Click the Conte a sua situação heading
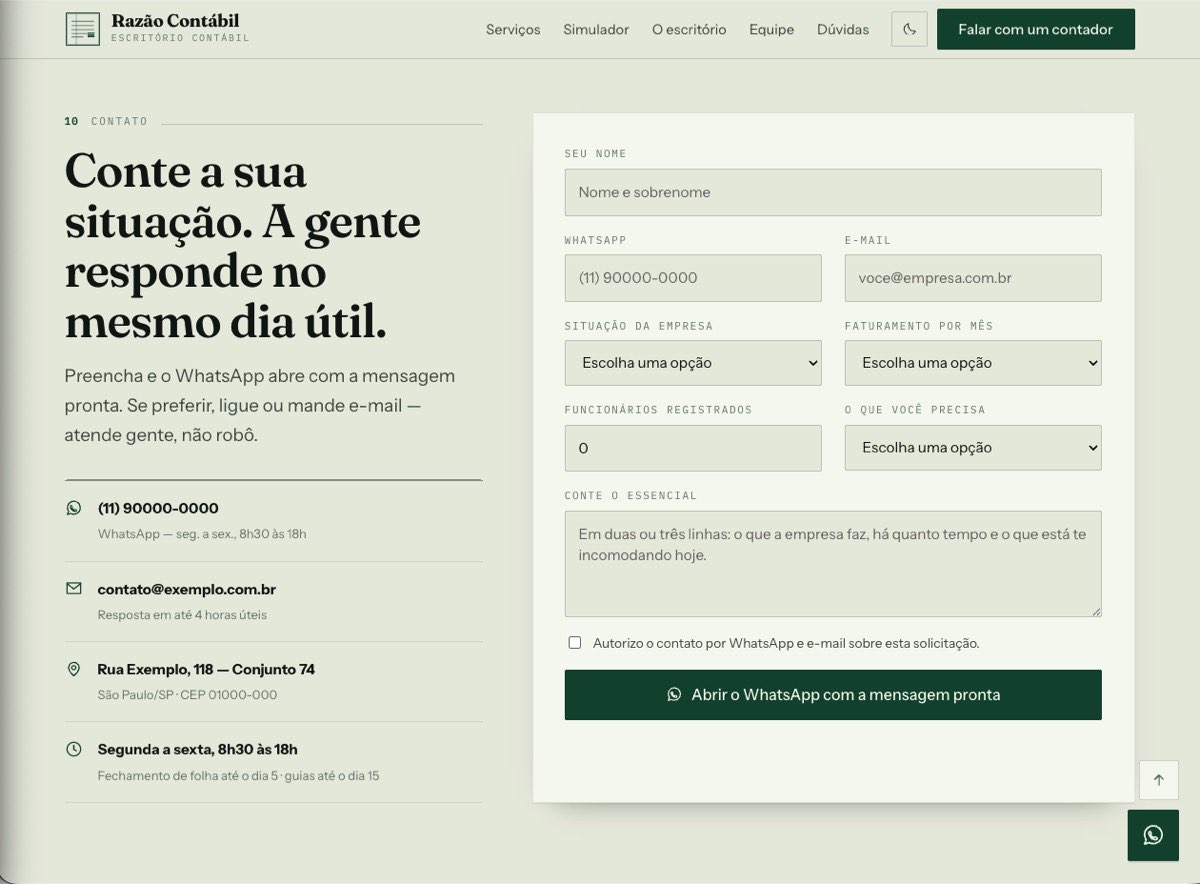Screen dimensions: 1200x884 243,246
